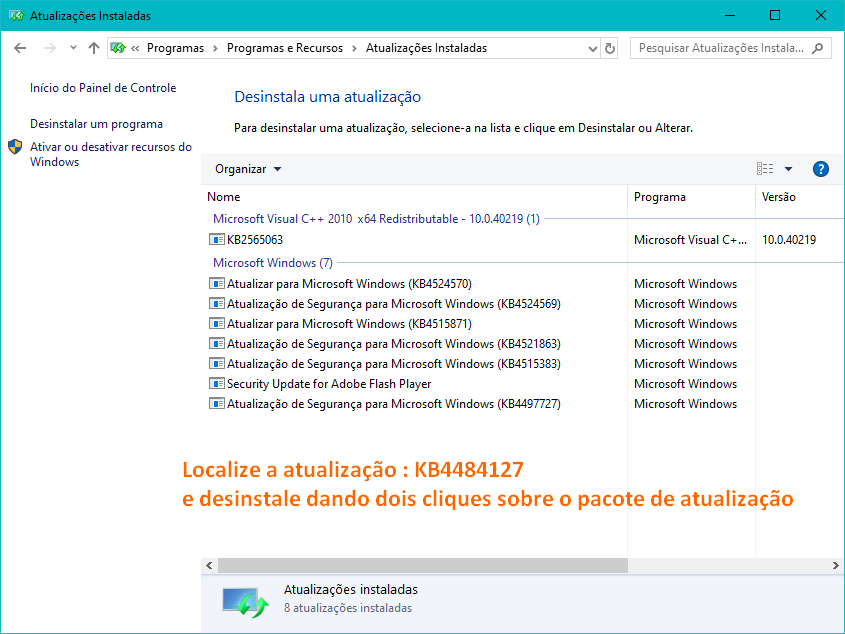
Task: Select the Atualizações Instaladas breadcrumb
Action: pyautogui.click(x=426, y=48)
